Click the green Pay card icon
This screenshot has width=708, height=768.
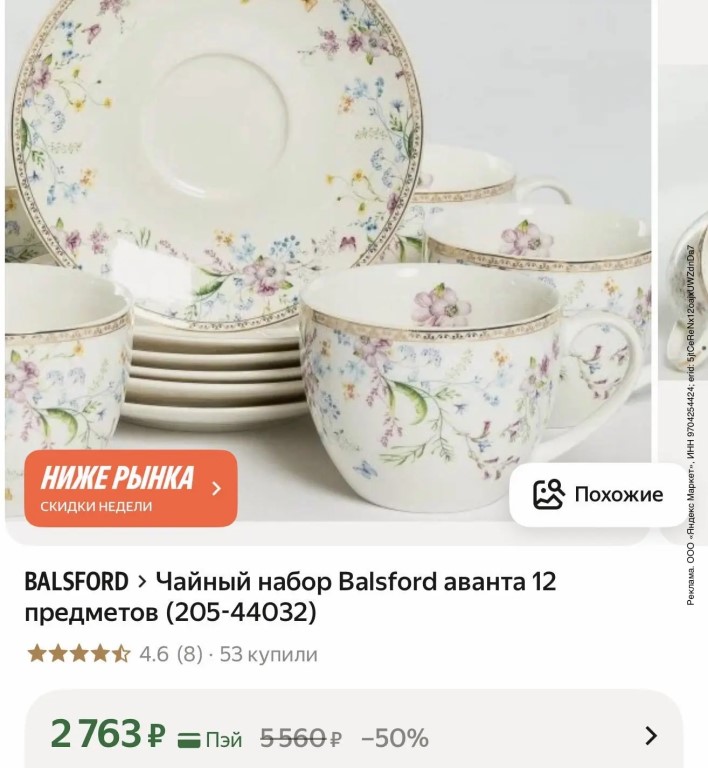point(189,740)
